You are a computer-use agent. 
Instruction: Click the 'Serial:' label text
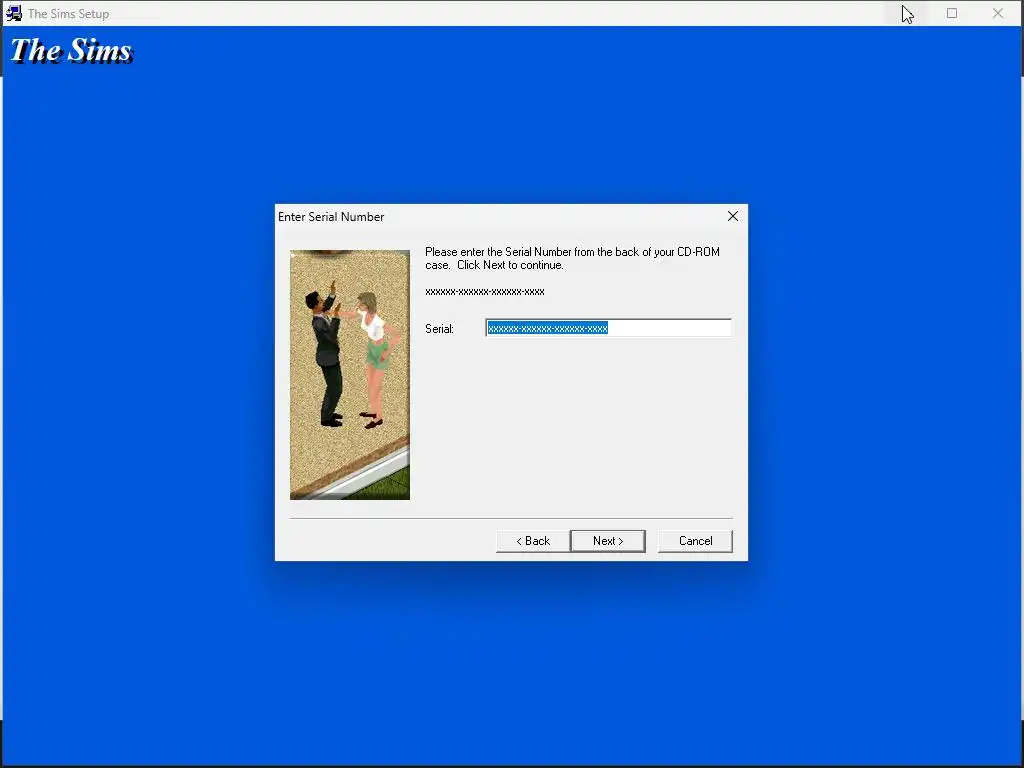click(439, 328)
